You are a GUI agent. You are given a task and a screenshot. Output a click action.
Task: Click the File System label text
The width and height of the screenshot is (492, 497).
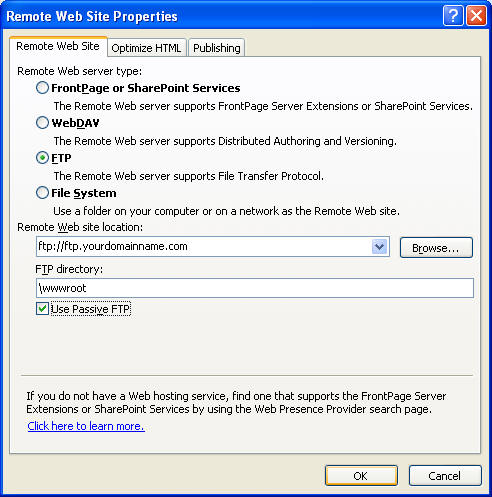coord(84,193)
